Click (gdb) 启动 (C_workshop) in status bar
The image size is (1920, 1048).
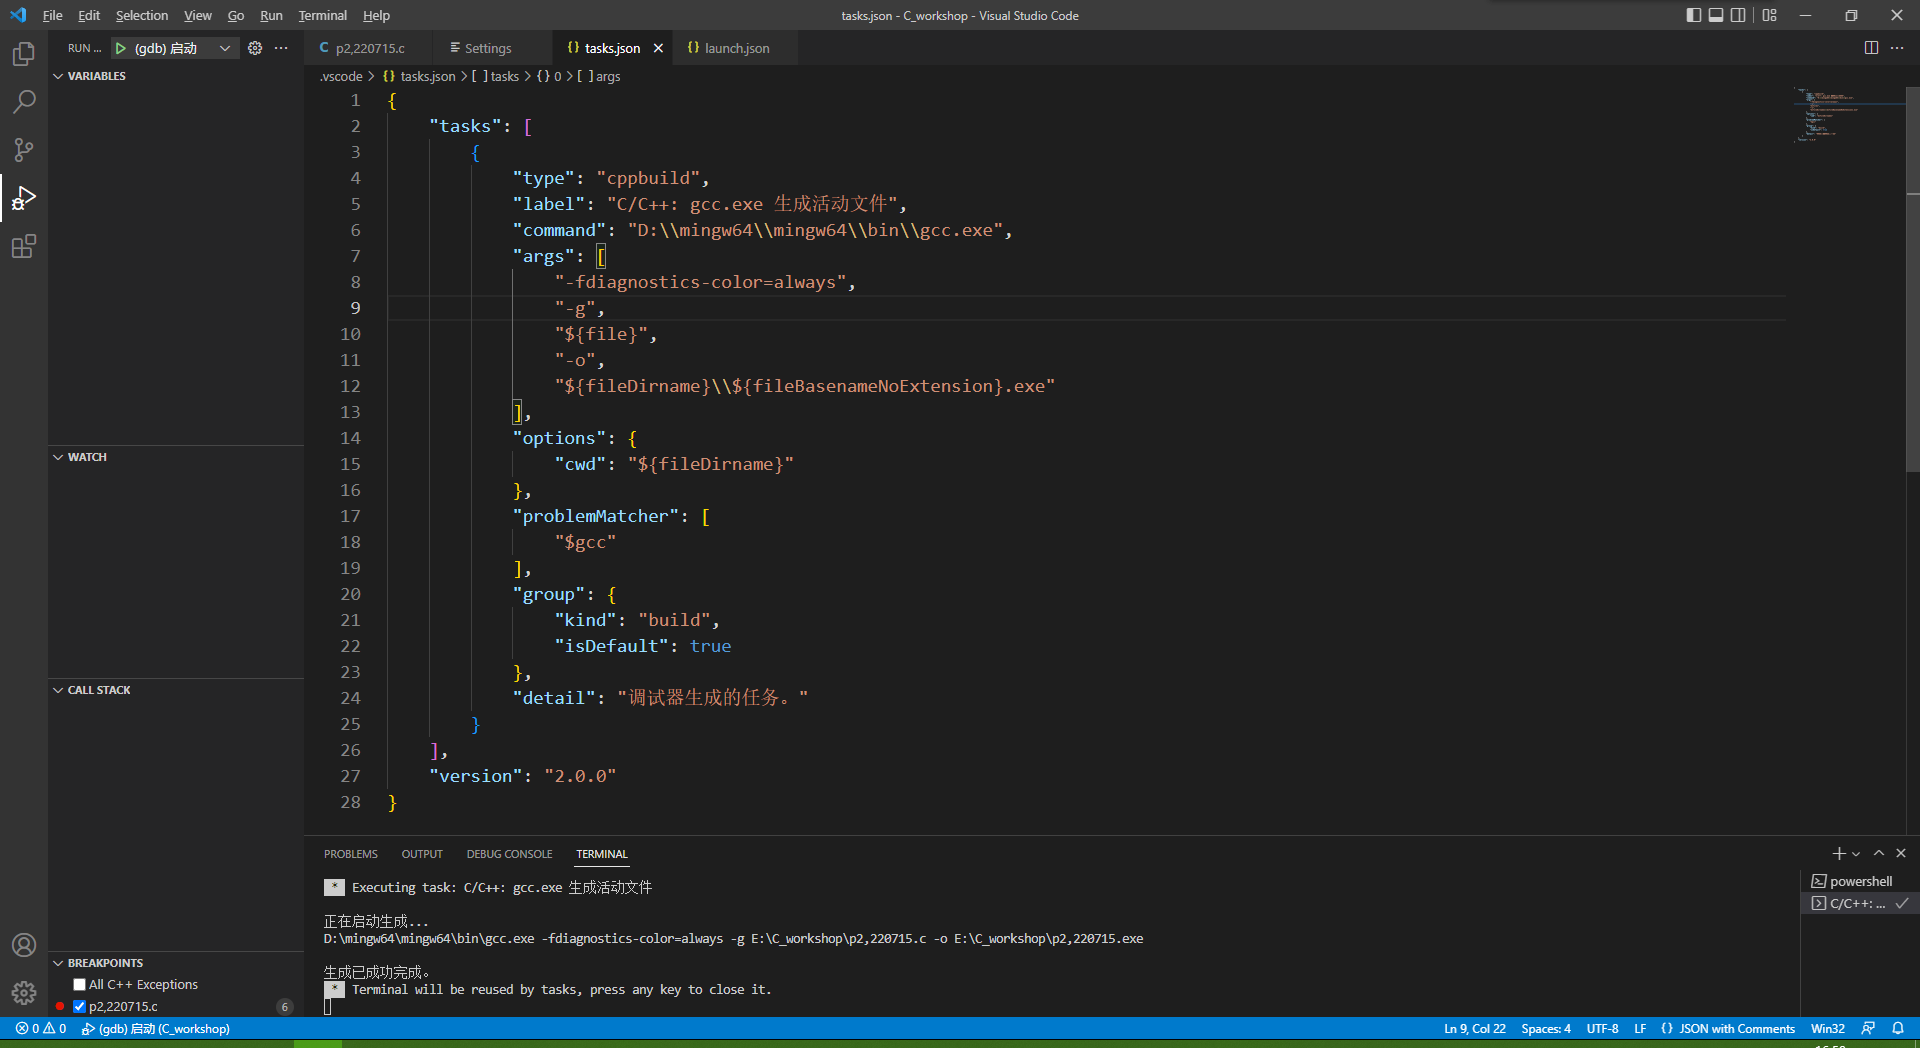pos(156,1028)
